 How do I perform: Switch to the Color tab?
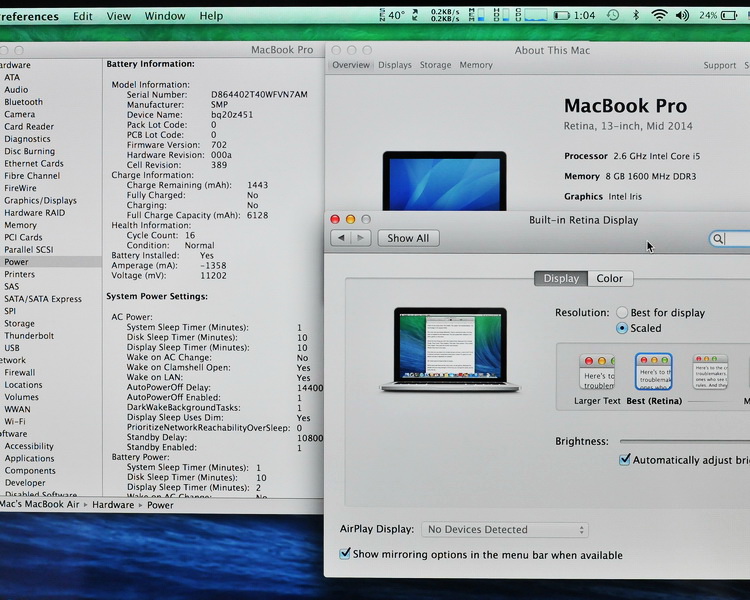point(610,278)
